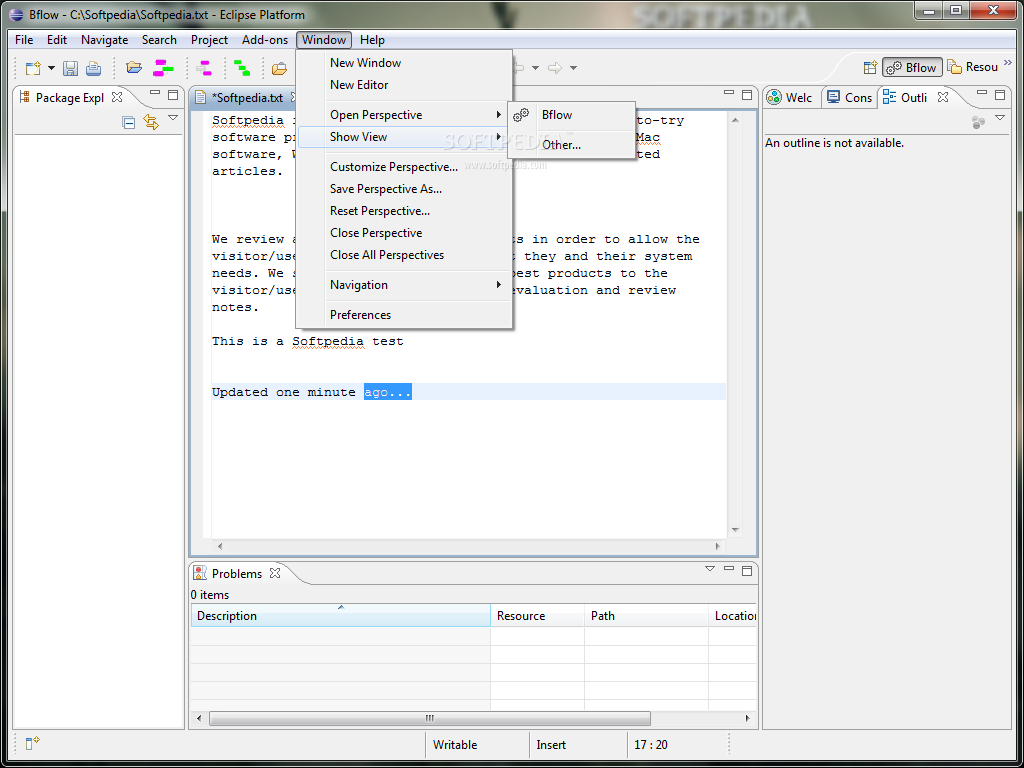Minimize the Problems view

click(729, 569)
